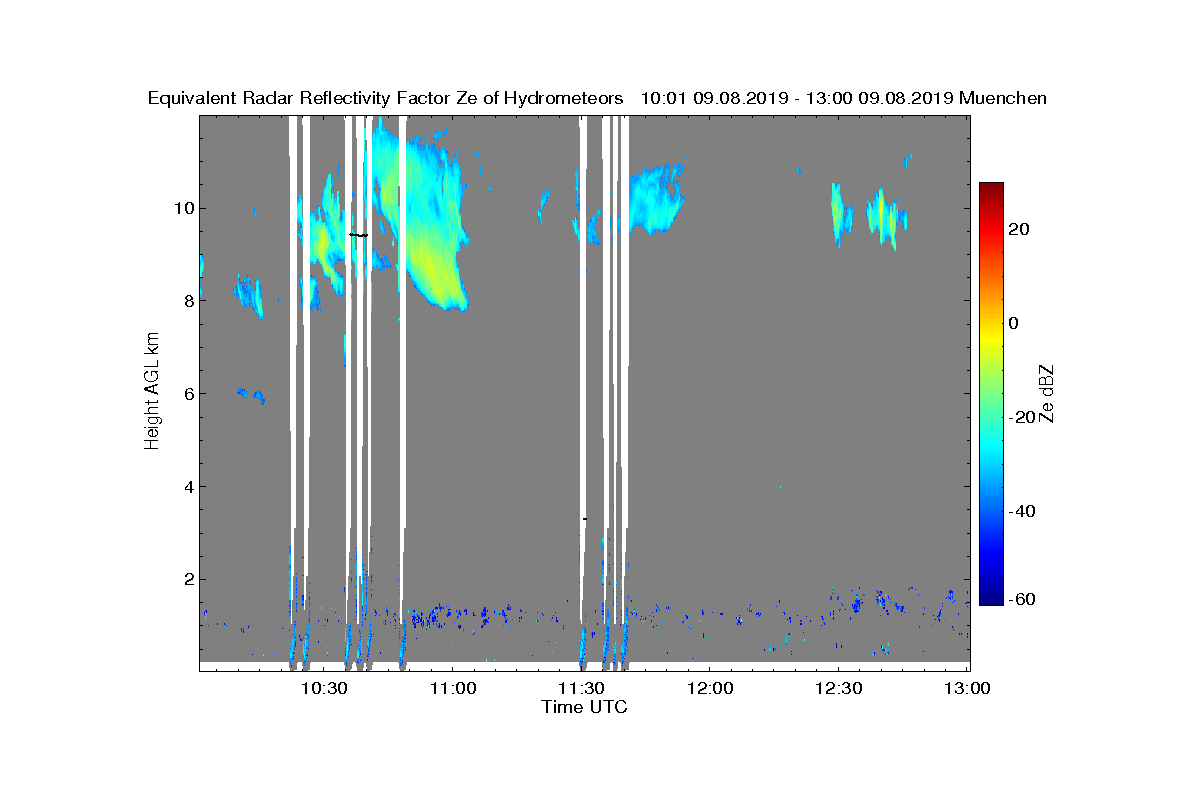Click the small cloud echo at 6 km
Image resolution: width=1200 pixels, height=800 pixels.
tap(250, 395)
